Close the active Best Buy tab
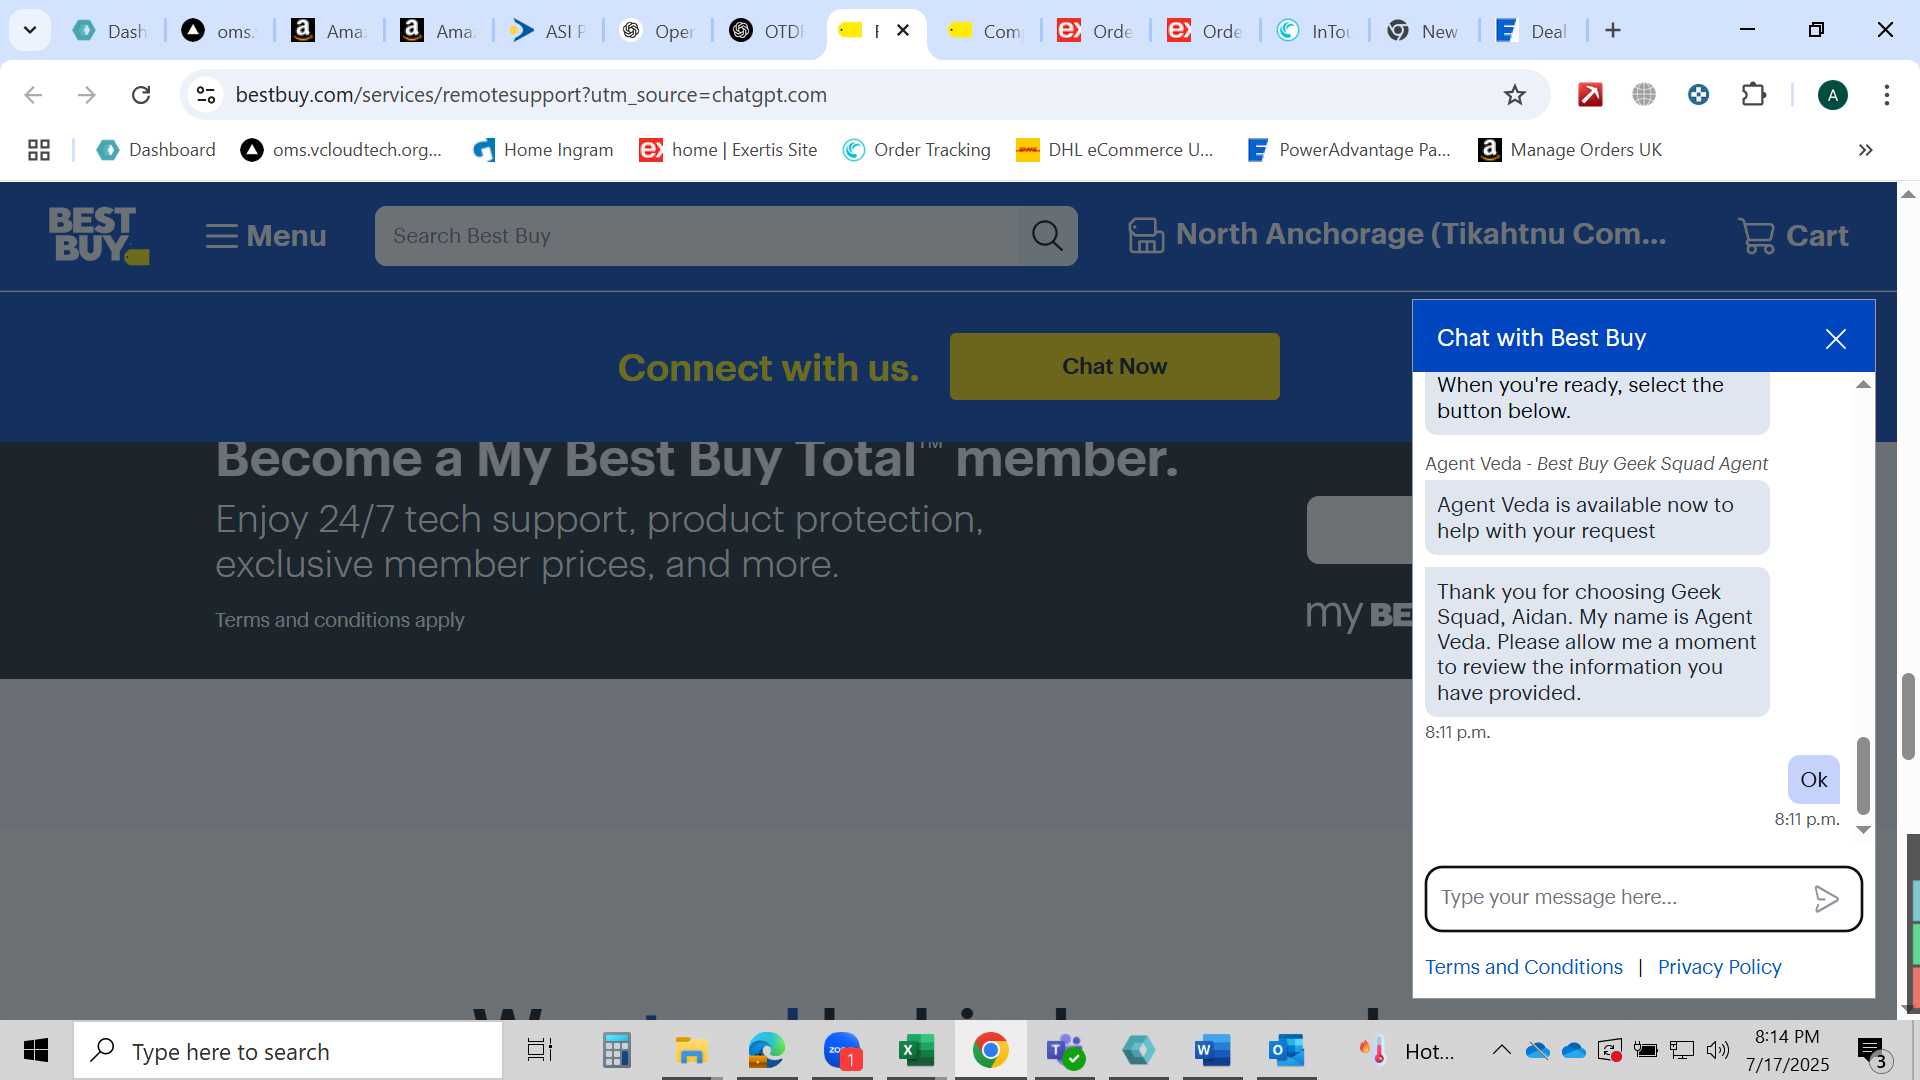The image size is (1920, 1080). coord(903,30)
